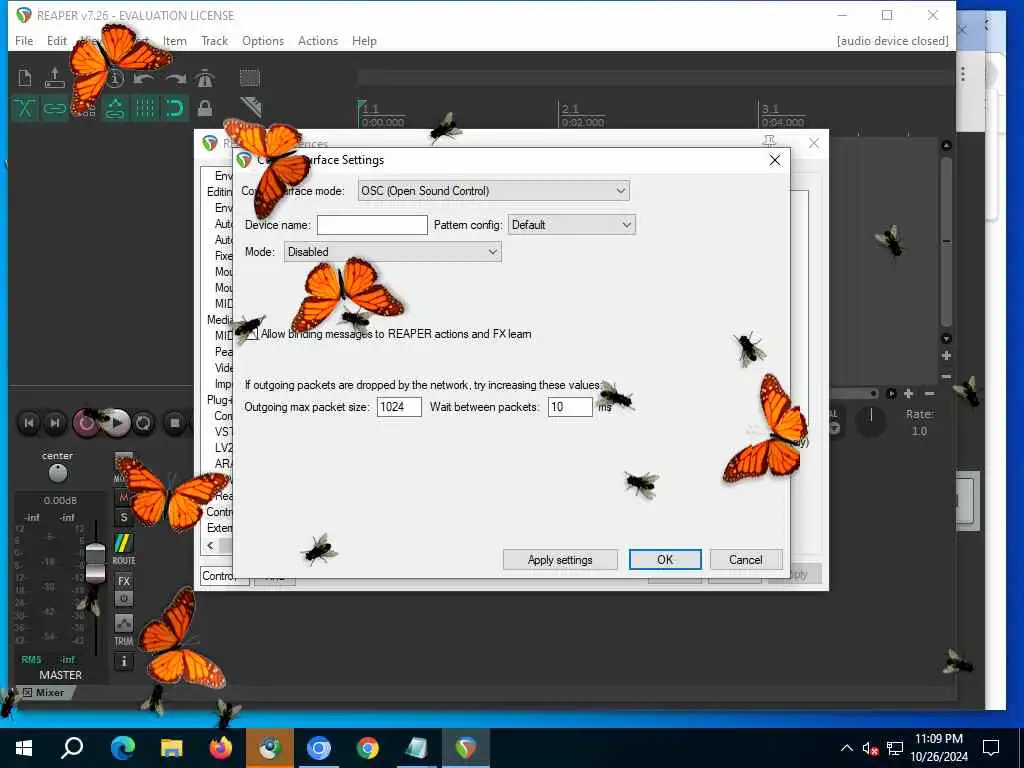1024x768 pixels.
Task: Click the dashed selection rectangle toolbar icon
Action: point(249,78)
